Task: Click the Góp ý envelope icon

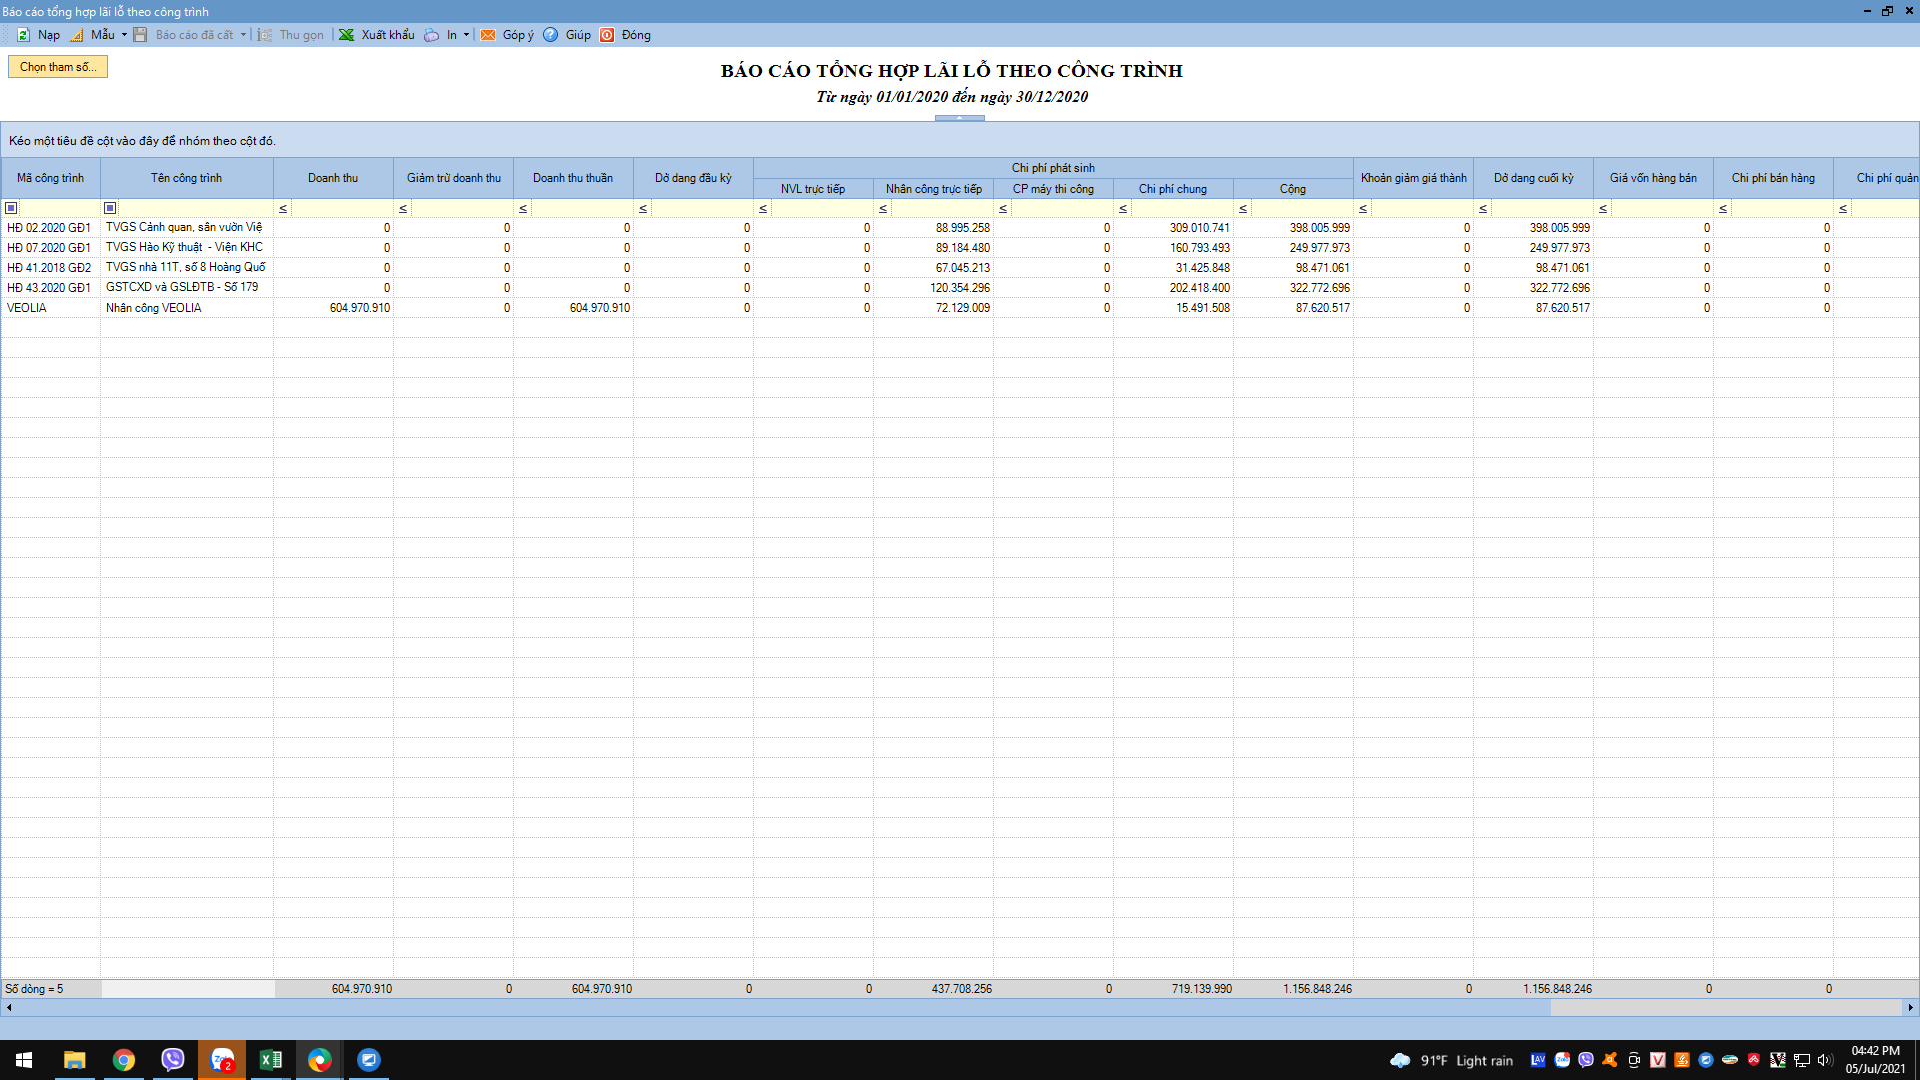Action: point(488,35)
